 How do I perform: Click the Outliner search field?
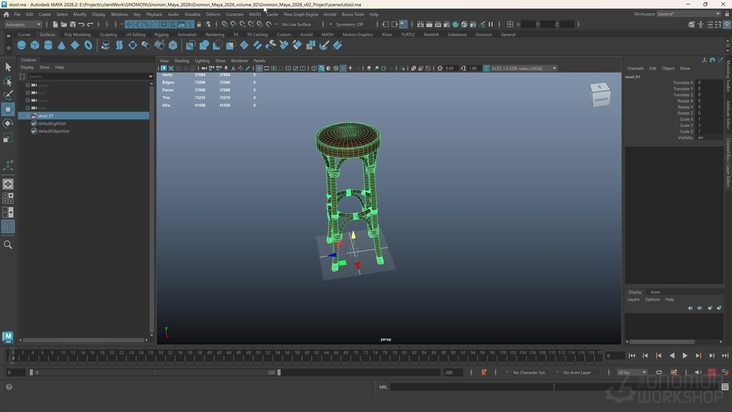click(90, 76)
